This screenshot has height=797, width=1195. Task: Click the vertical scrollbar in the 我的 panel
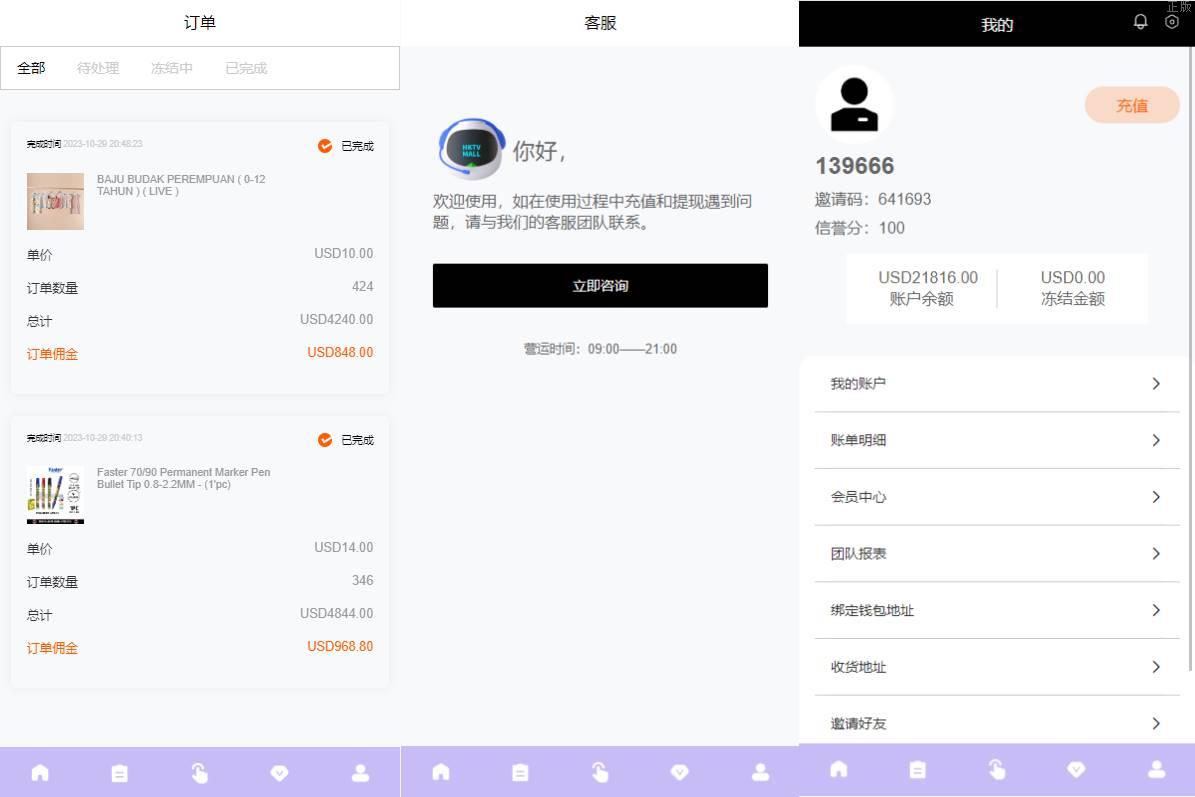(x=1190, y=360)
